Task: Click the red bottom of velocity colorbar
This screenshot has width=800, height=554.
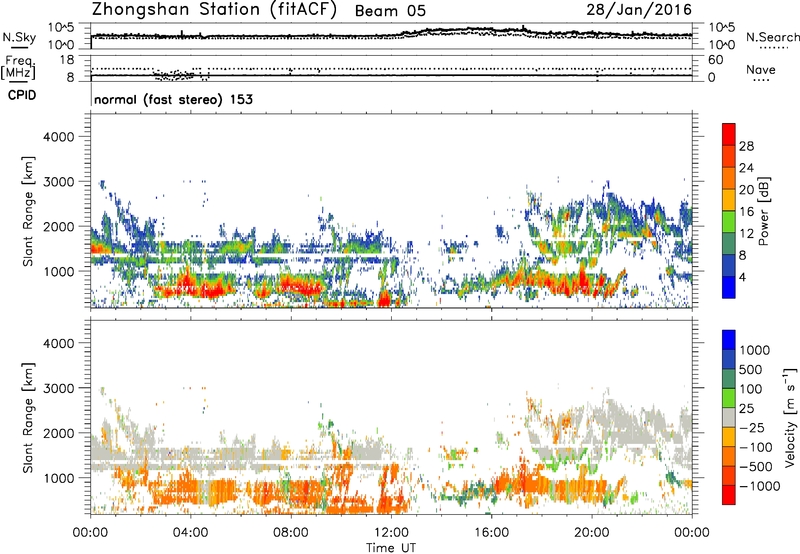Action: pyautogui.click(x=729, y=495)
